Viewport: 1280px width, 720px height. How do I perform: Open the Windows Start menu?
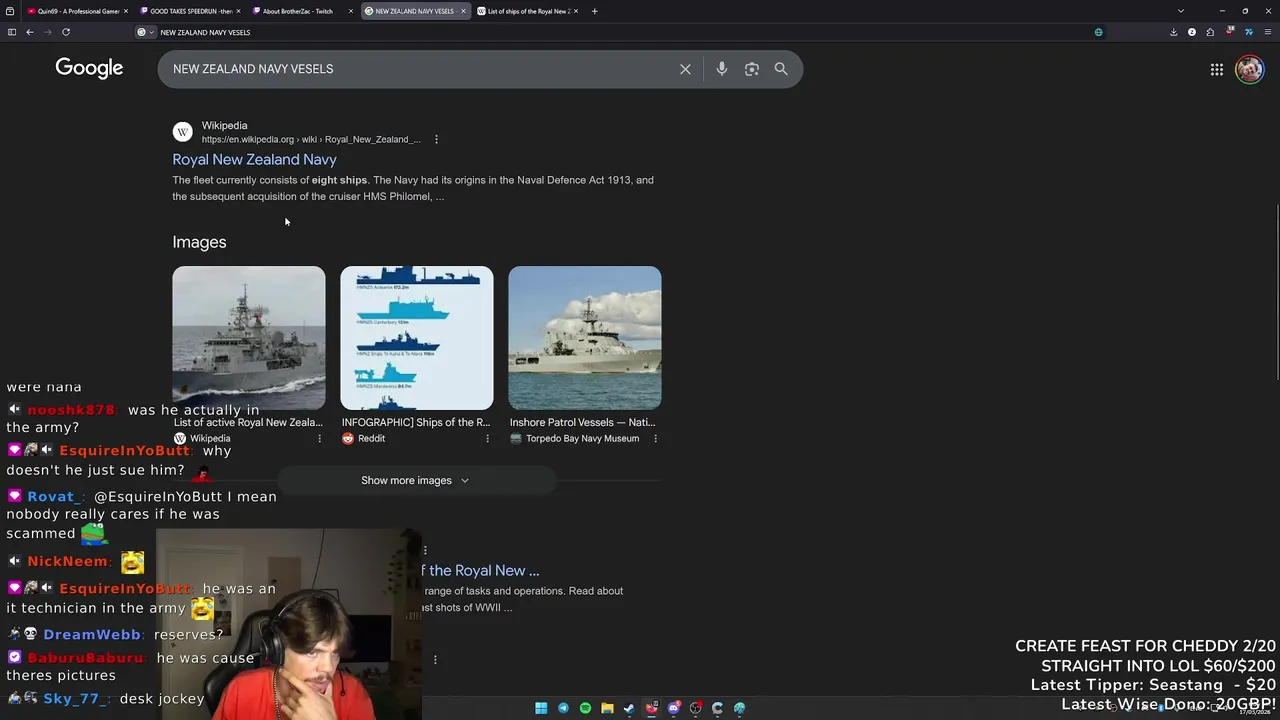[x=541, y=708]
